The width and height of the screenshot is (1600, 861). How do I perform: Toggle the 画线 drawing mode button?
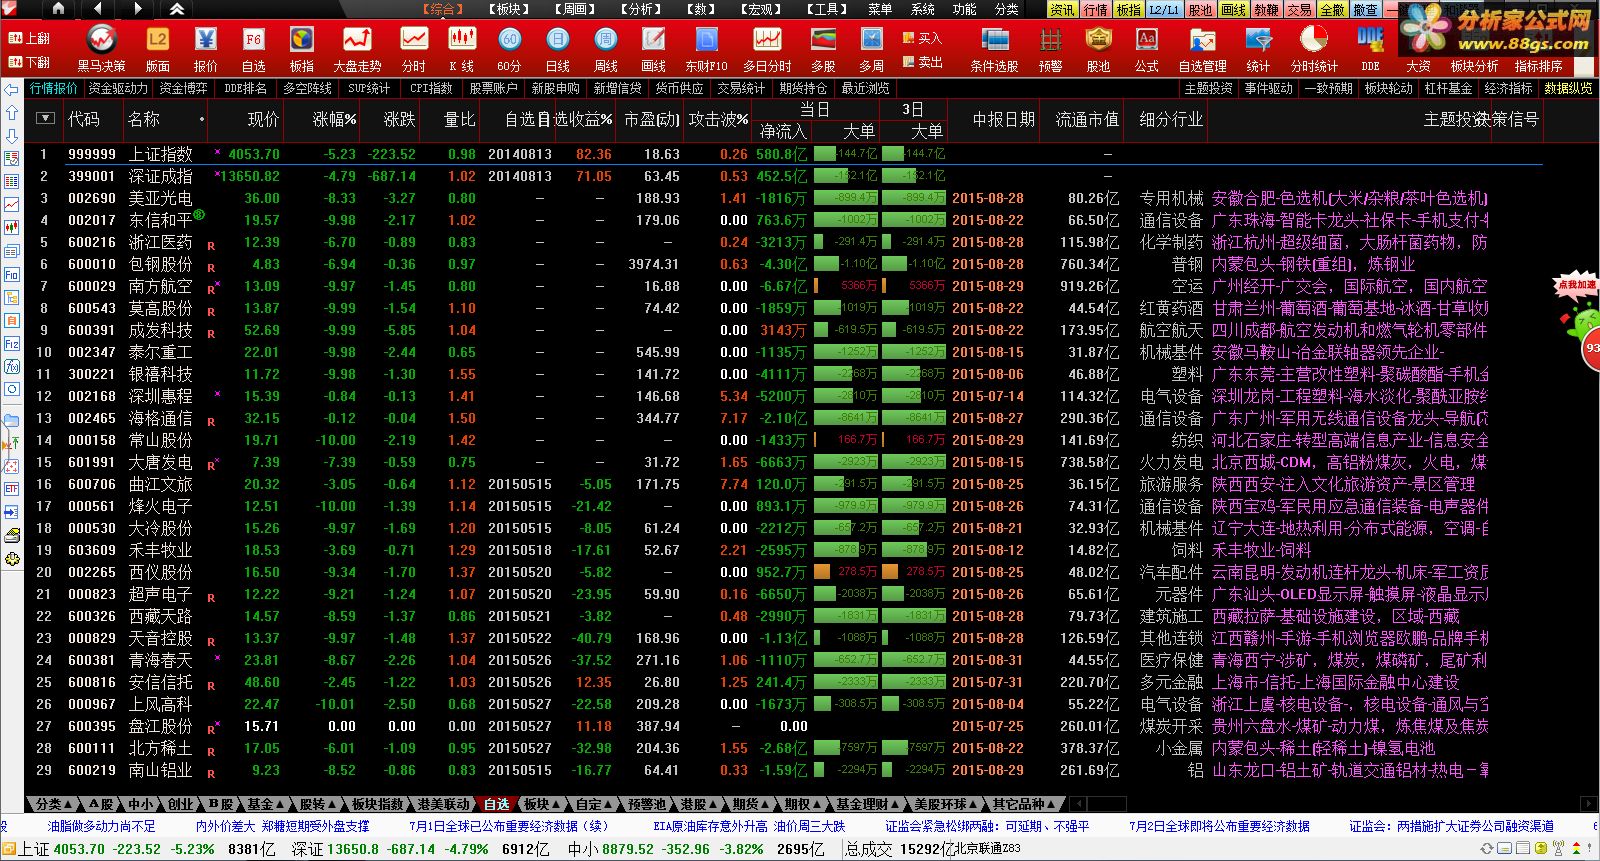pyautogui.click(x=1233, y=9)
